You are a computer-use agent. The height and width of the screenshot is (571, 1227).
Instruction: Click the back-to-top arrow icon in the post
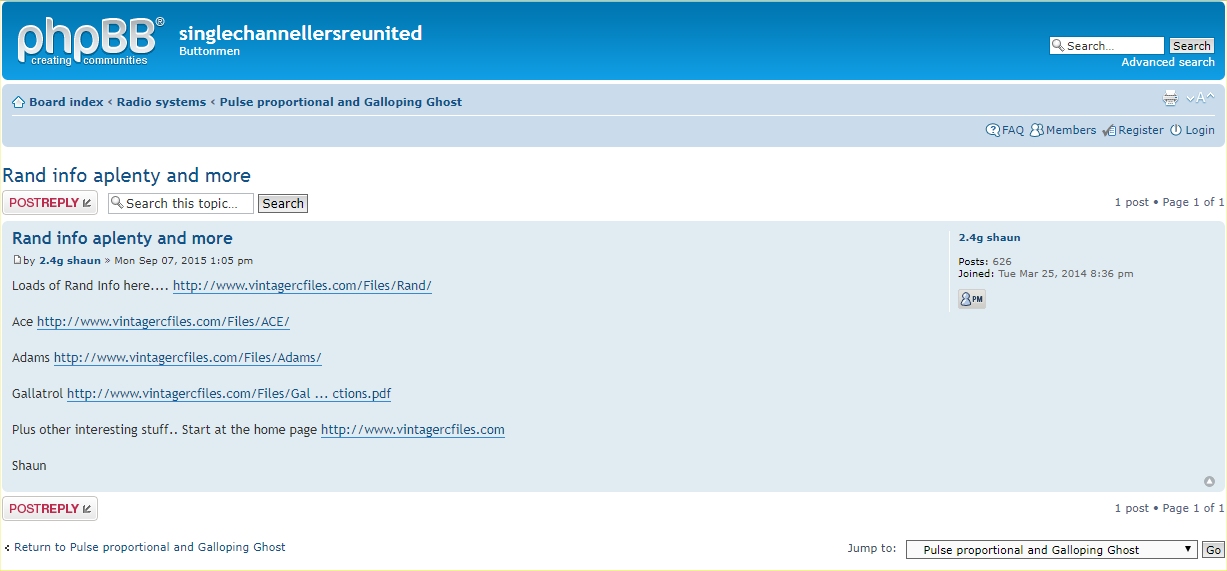1209,481
